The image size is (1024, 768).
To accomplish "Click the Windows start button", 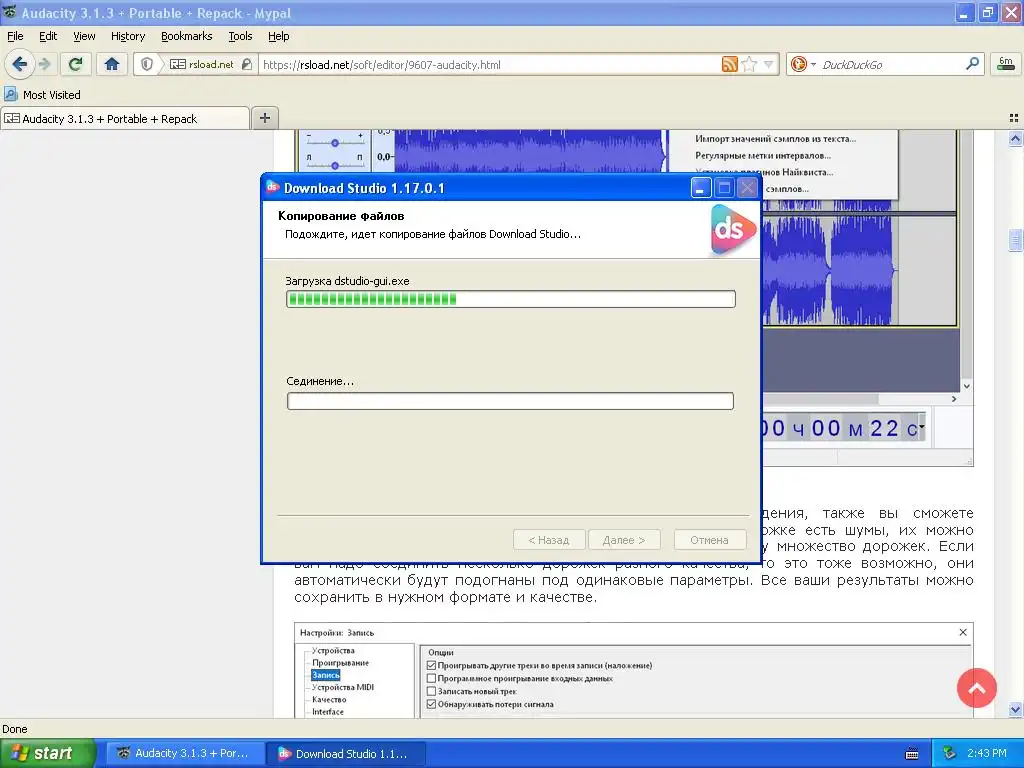I will point(48,754).
